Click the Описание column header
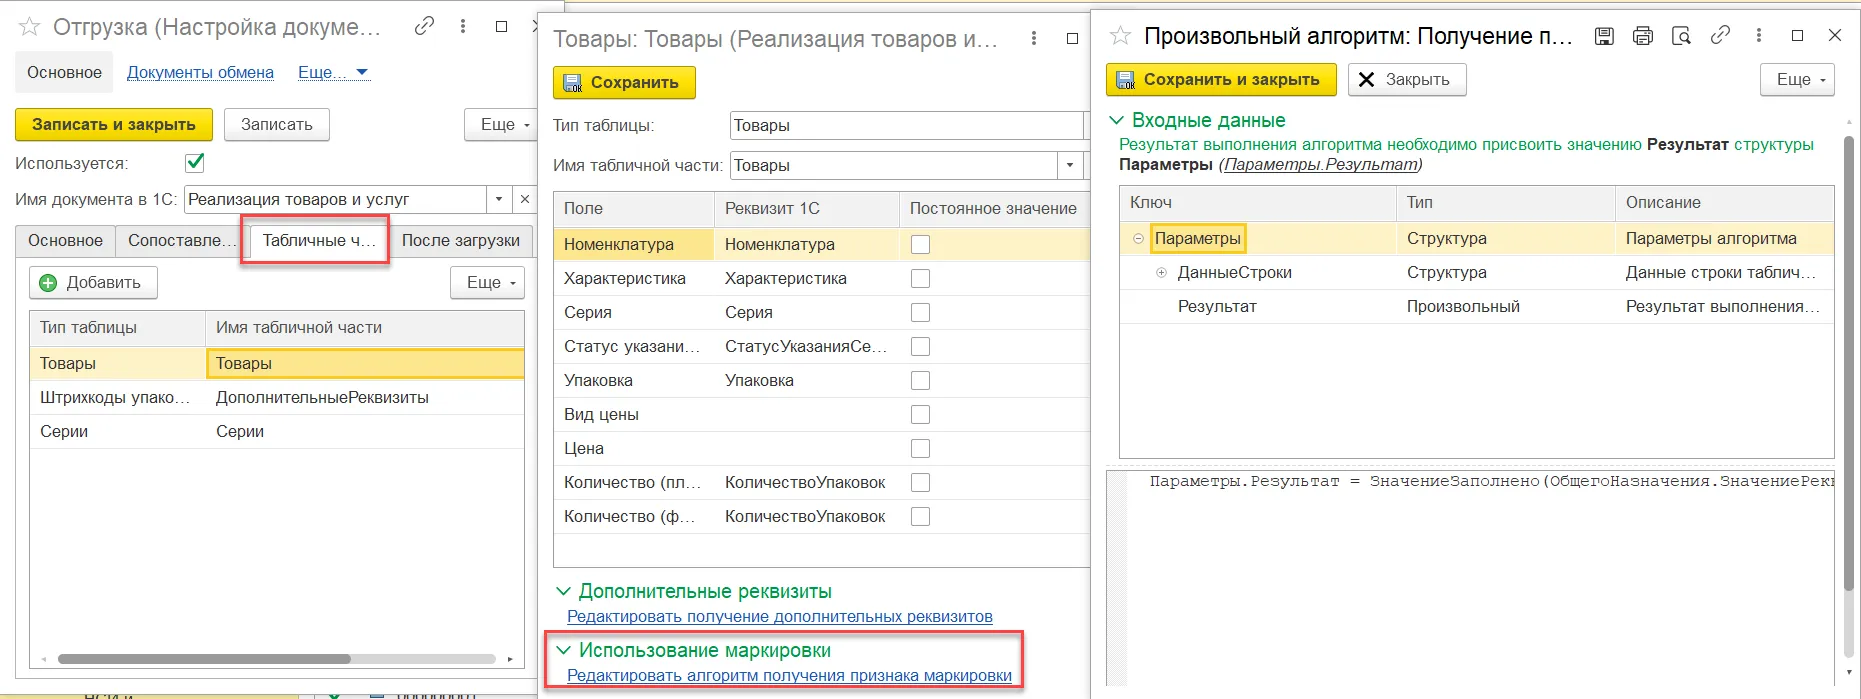 [1724, 203]
